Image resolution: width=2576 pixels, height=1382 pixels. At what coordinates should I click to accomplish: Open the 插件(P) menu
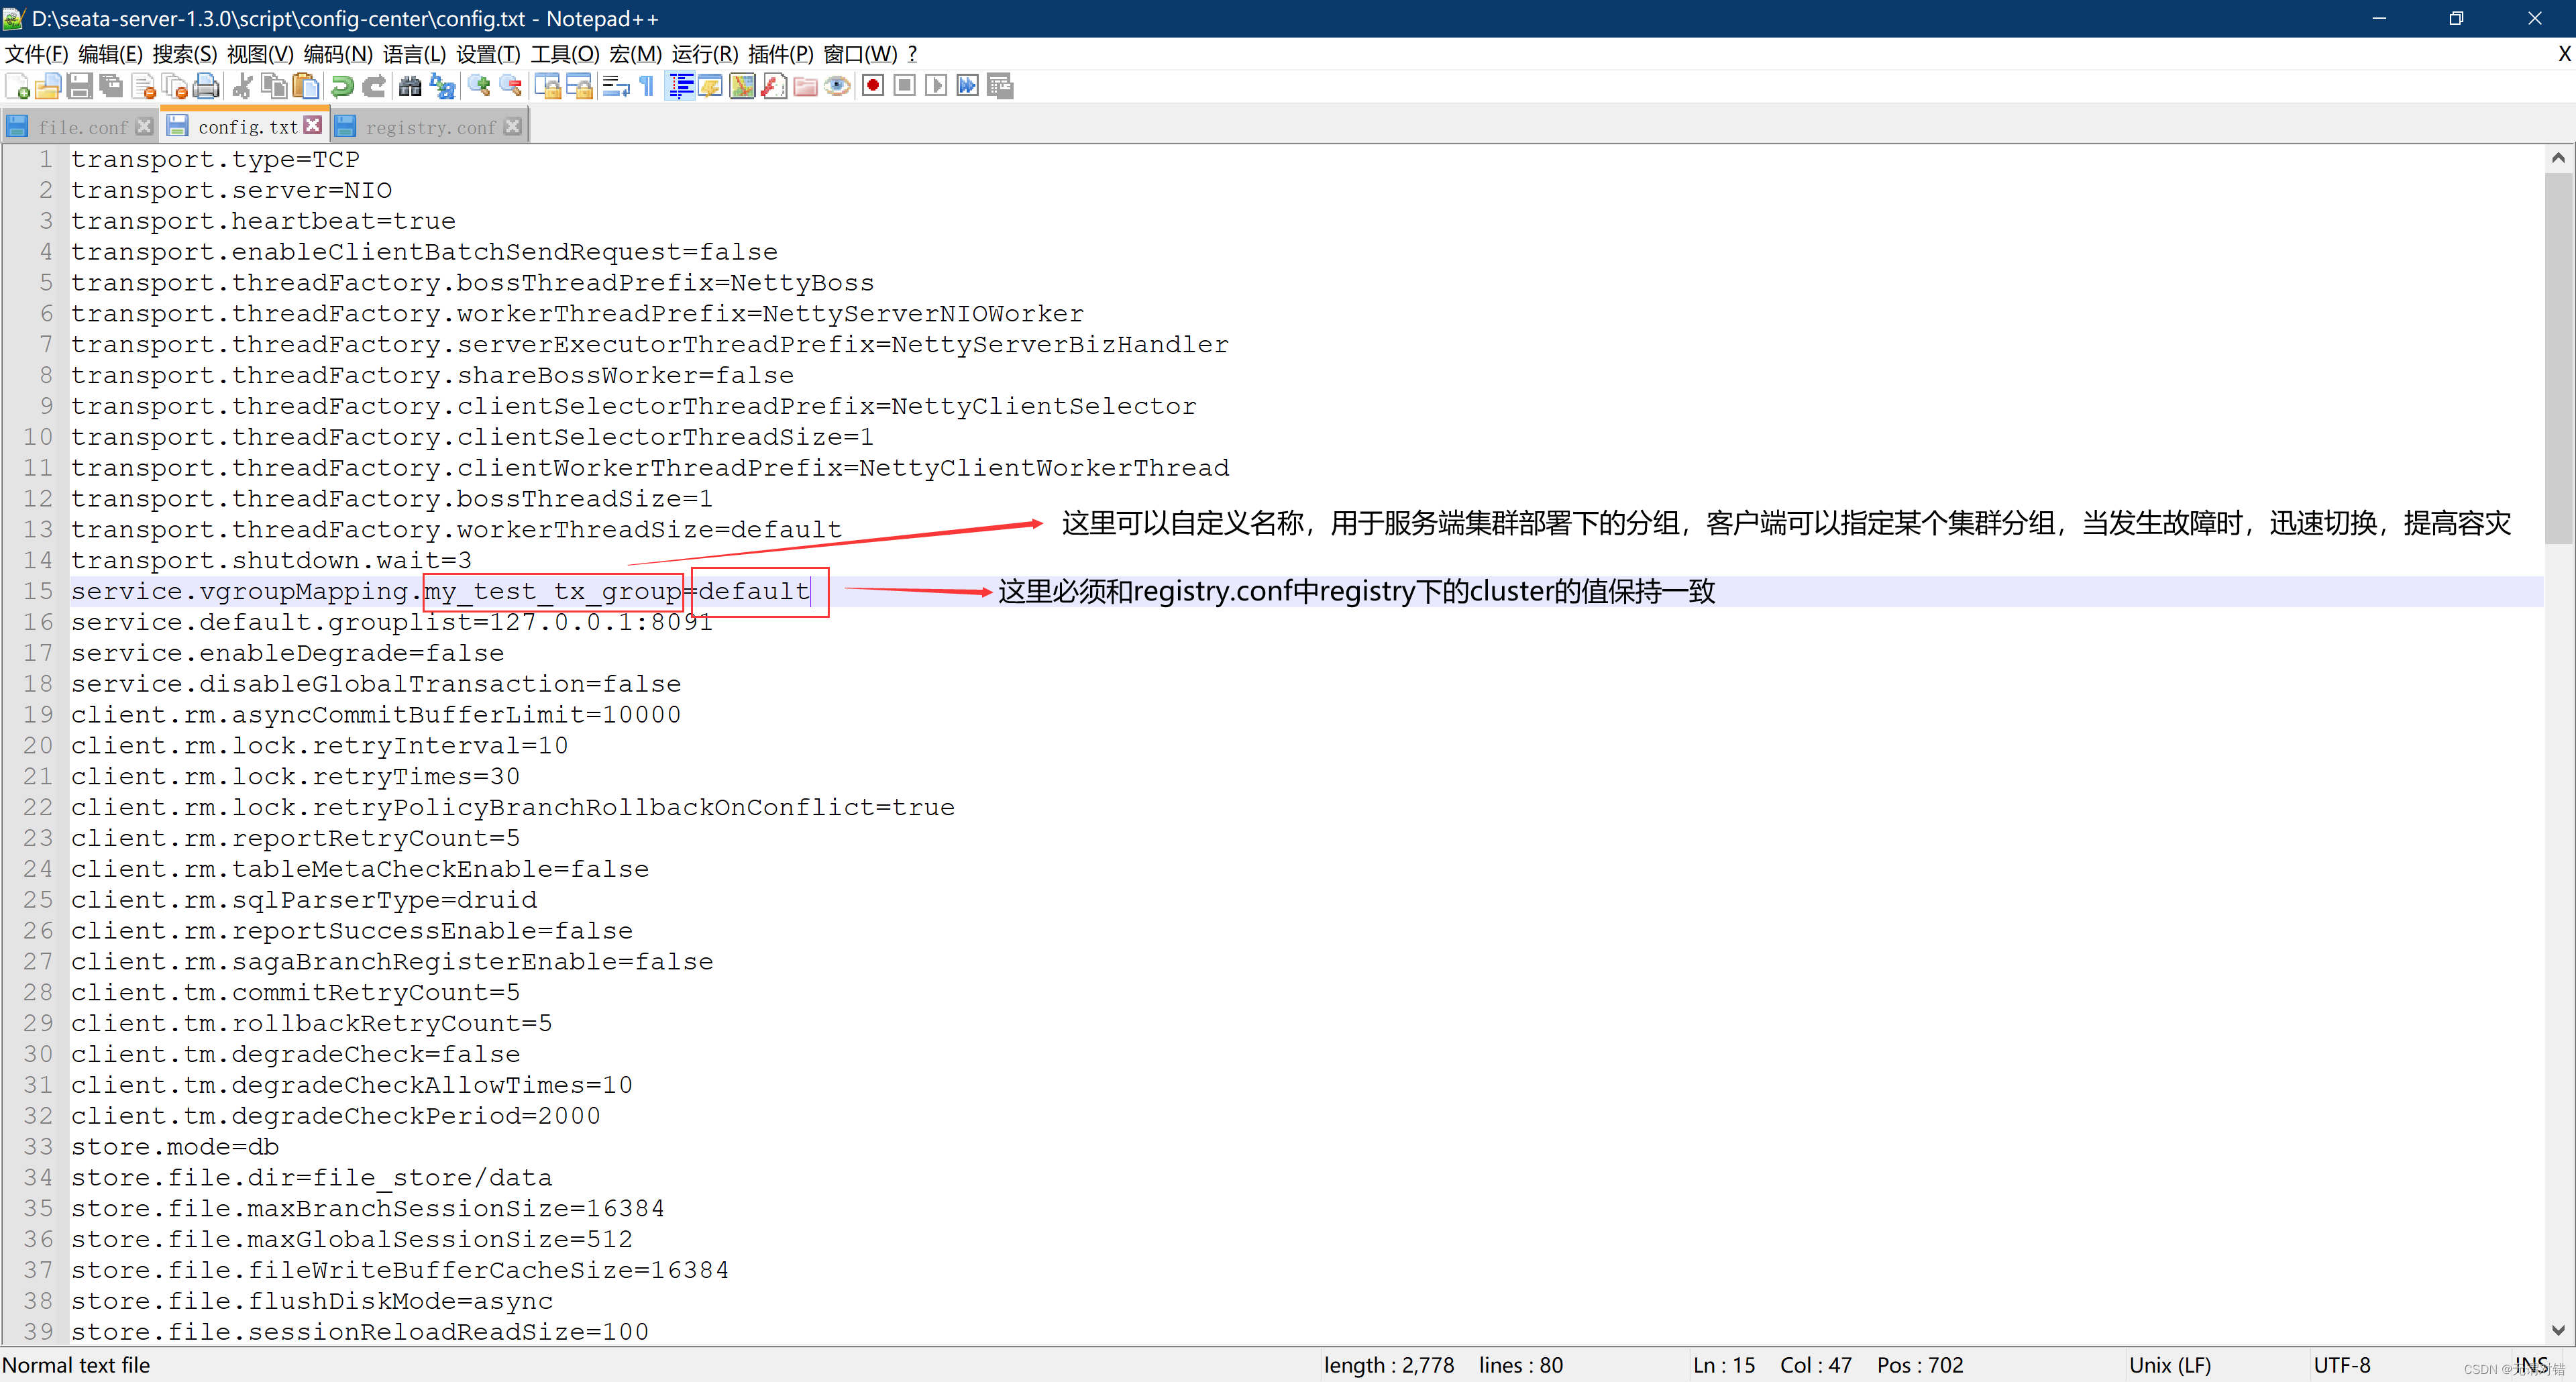[781, 54]
